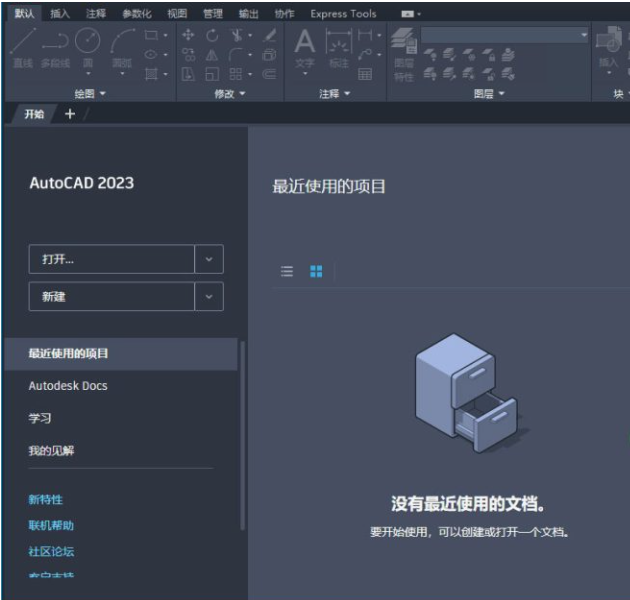
Task: Select the Copy tool in Modify panel
Action: 188,55
